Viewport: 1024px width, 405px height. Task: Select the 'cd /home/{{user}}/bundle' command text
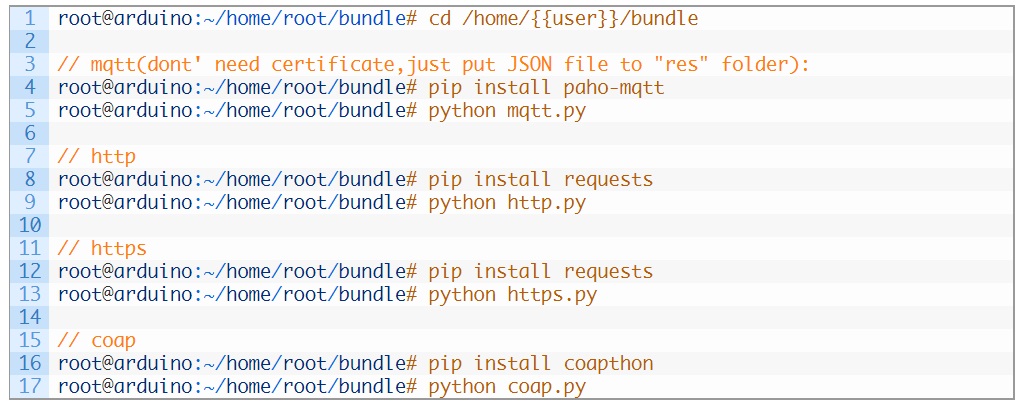coord(564,19)
